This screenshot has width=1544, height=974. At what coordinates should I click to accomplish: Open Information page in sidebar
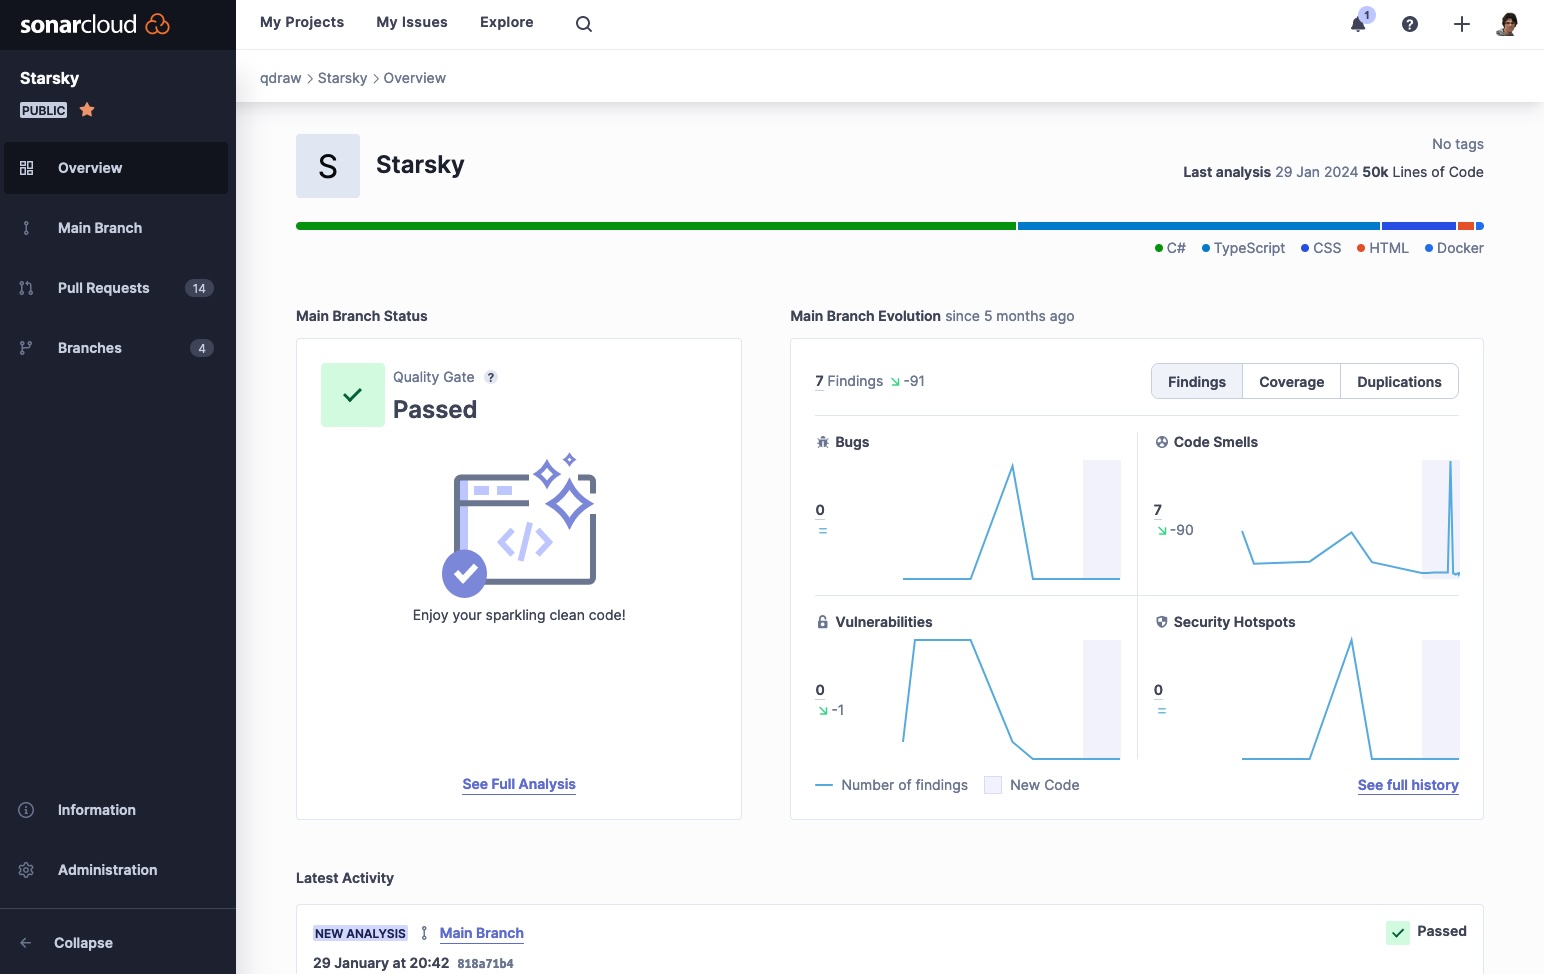click(x=116, y=810)
